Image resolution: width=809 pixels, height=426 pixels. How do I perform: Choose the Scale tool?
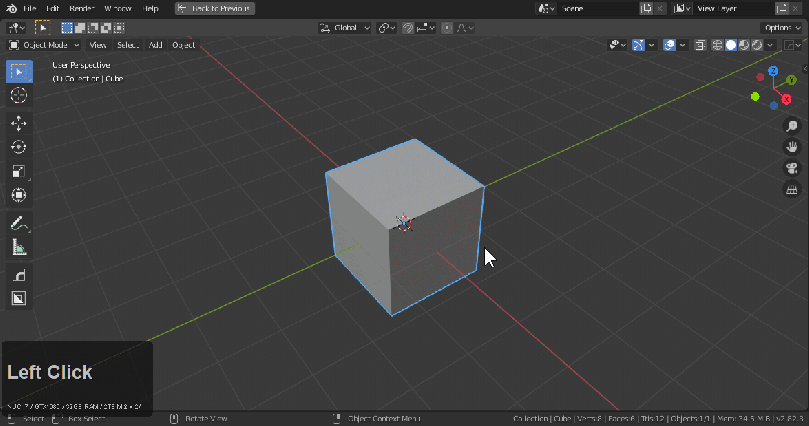click(x=18, y=171)
